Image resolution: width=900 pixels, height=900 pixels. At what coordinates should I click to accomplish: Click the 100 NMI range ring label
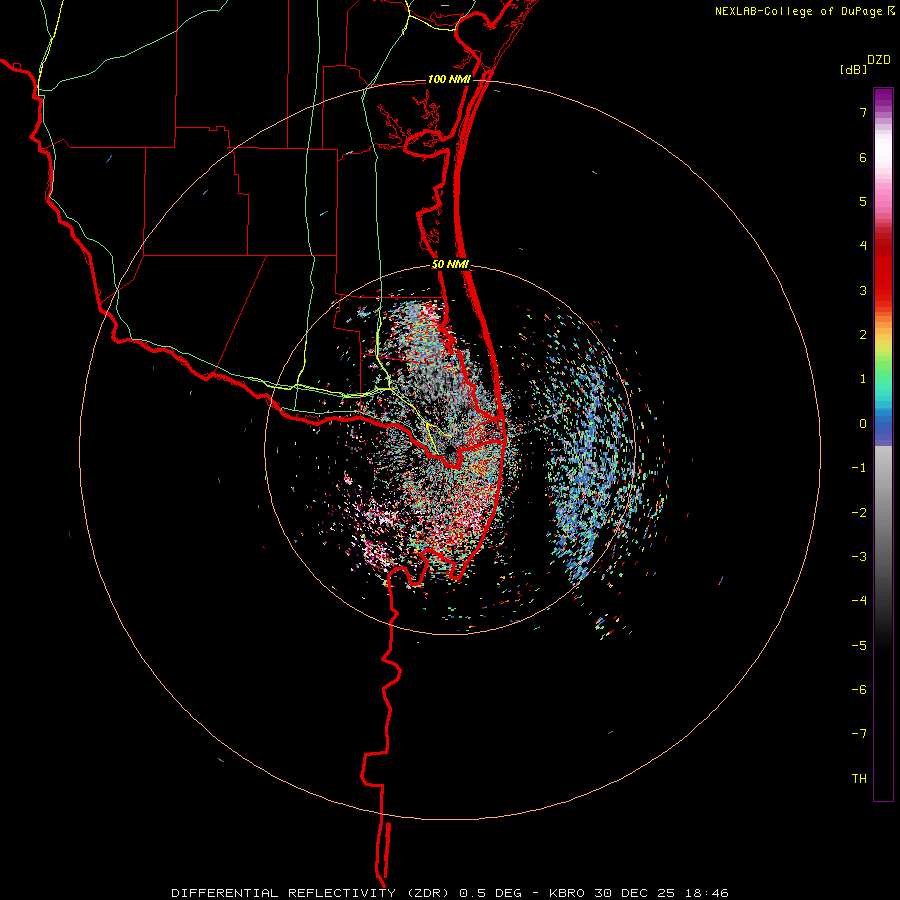click(449, 79)
